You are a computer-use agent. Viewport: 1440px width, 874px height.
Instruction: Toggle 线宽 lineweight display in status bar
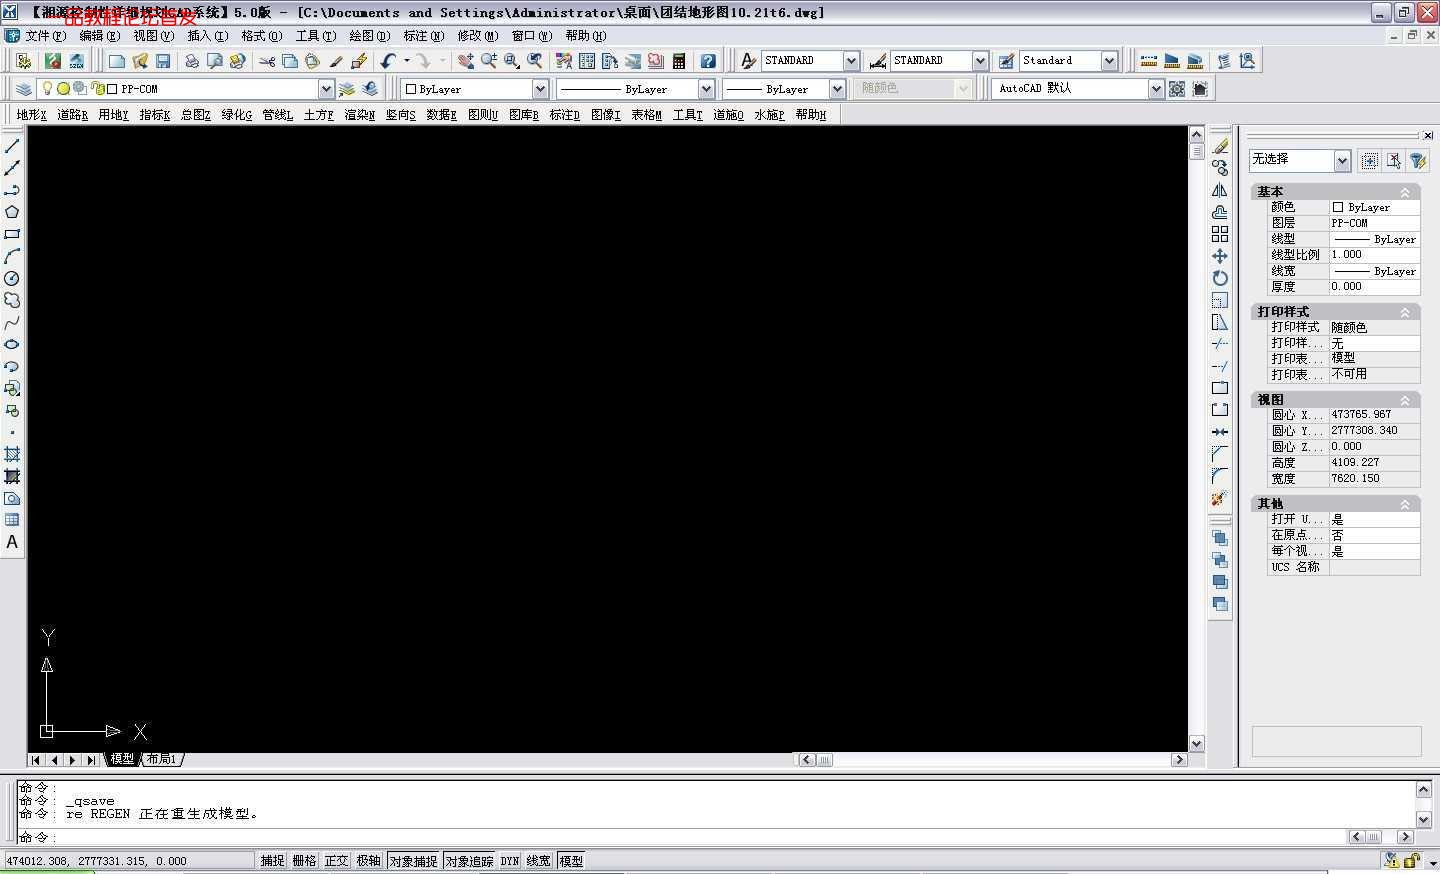(538, 861)
